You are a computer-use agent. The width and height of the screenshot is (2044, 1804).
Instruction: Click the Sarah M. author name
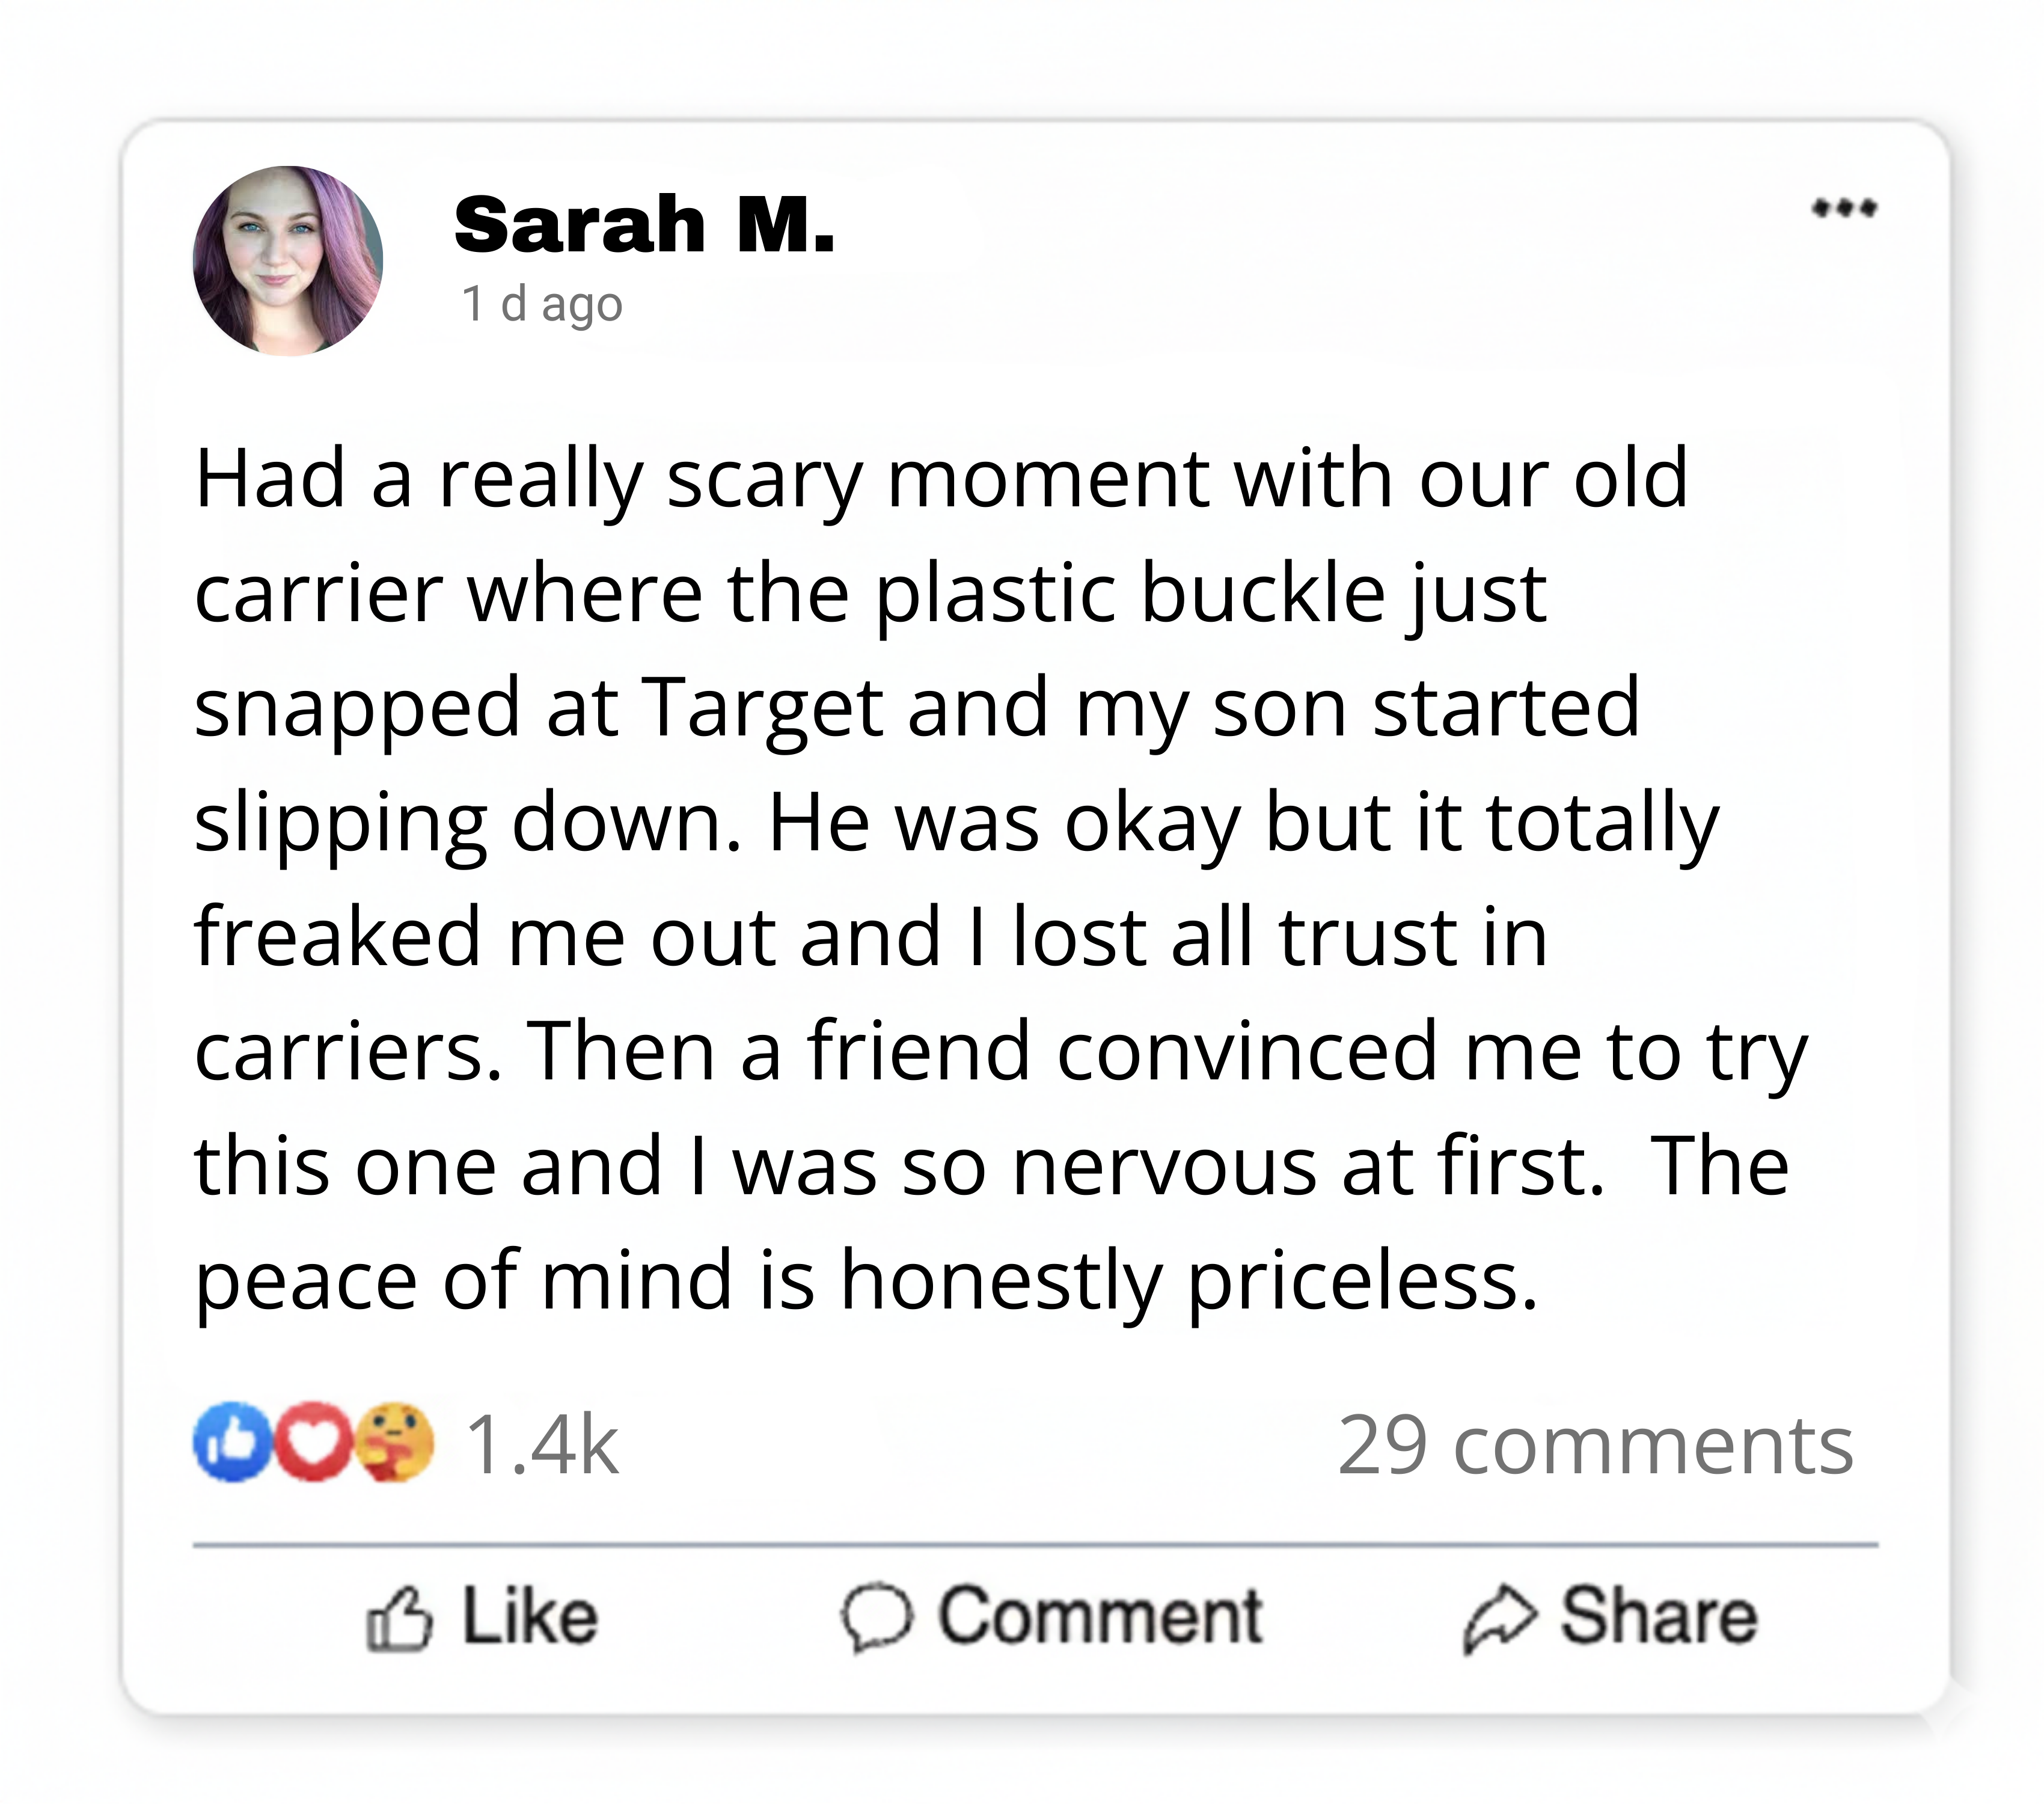[x=643, y=225]
